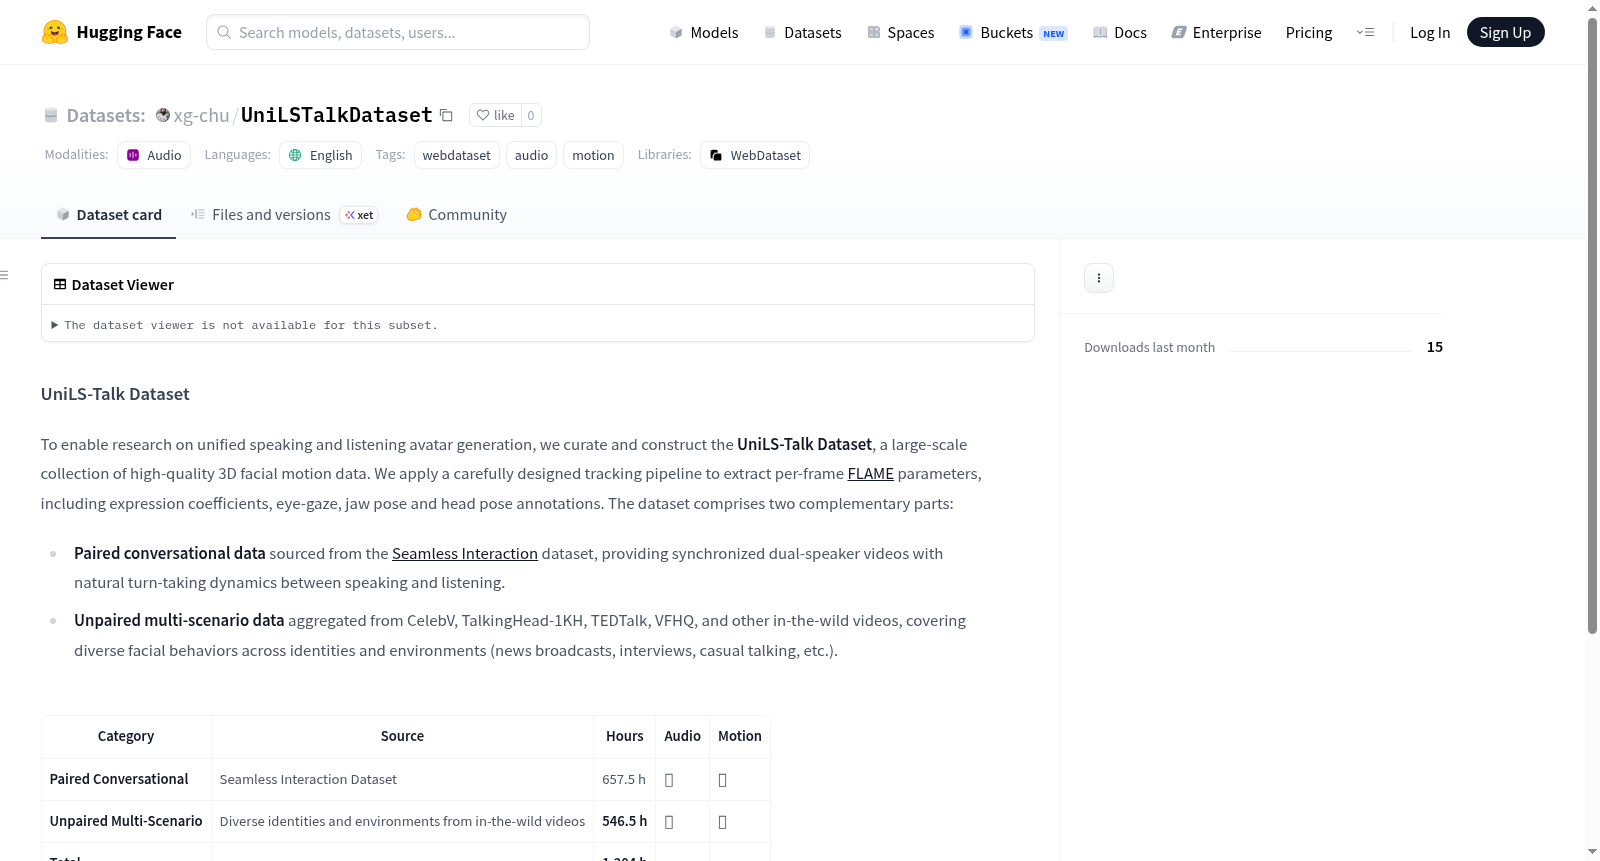This screenshot has width=1600, height=861.
Task: Open the Pricing page
Action: [1309, 32]
